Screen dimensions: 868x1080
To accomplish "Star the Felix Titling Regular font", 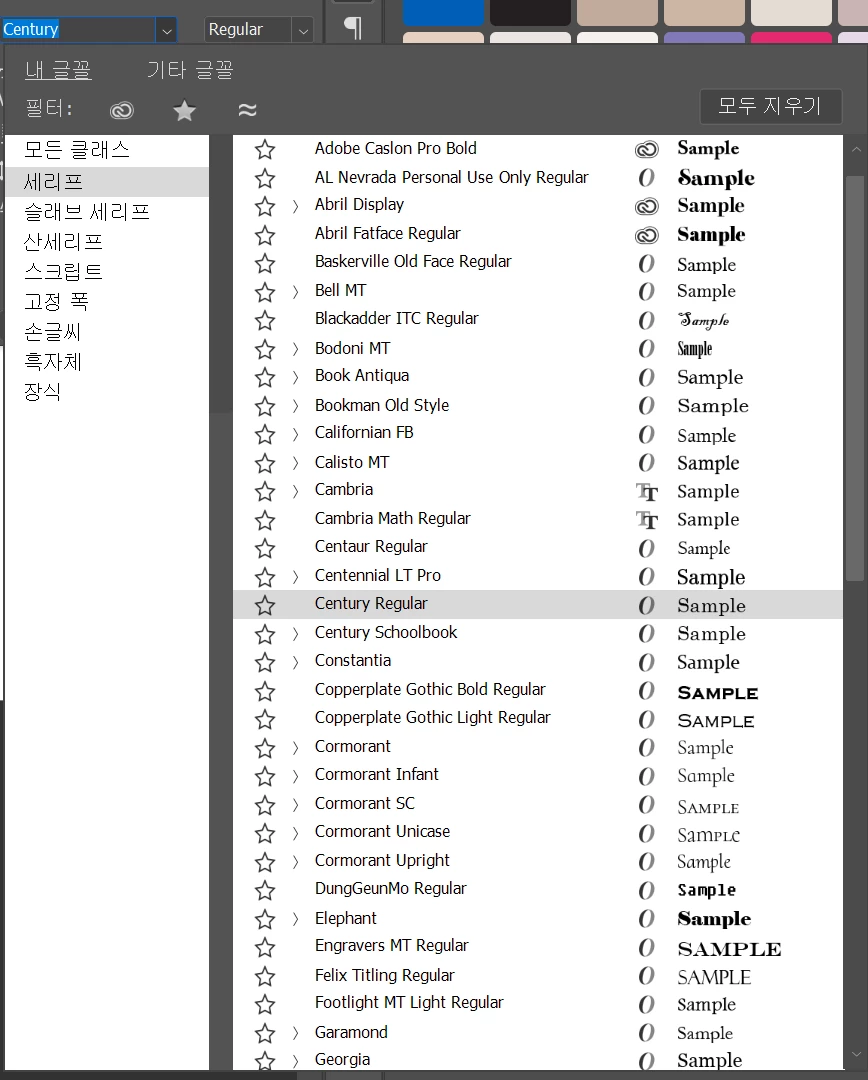I will click(265, 976).
